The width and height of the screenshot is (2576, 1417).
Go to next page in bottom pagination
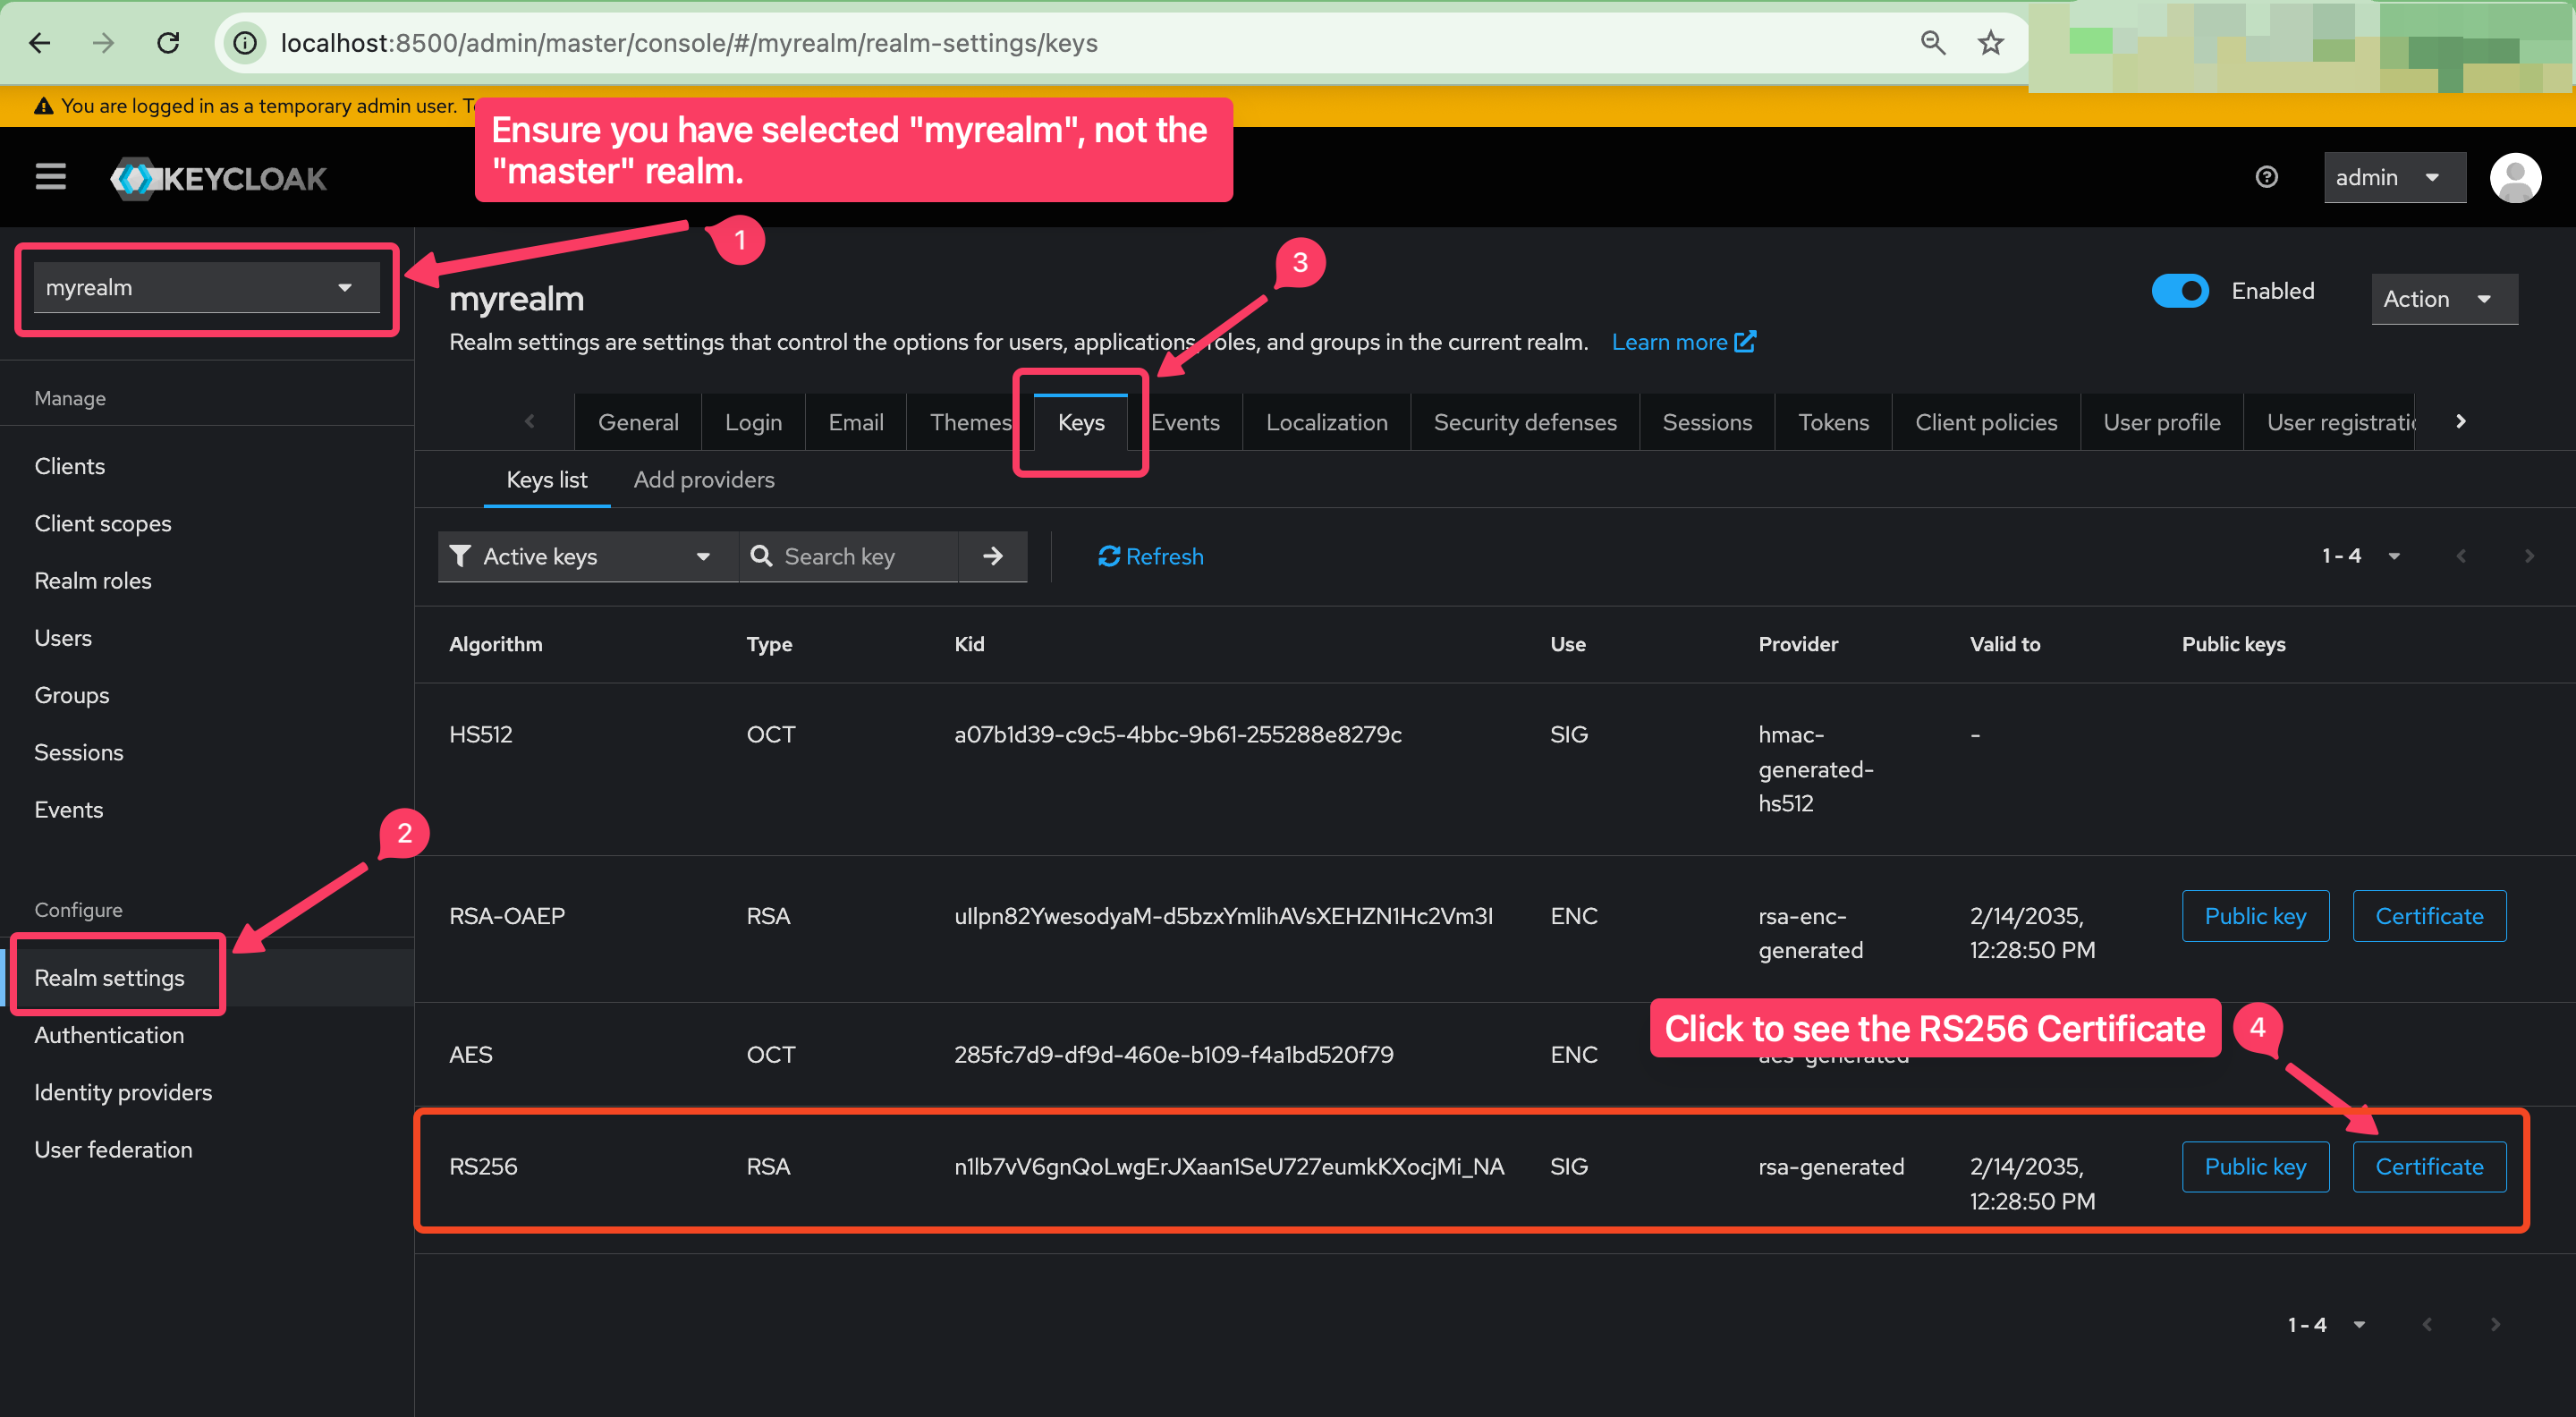[2494, 1324]
